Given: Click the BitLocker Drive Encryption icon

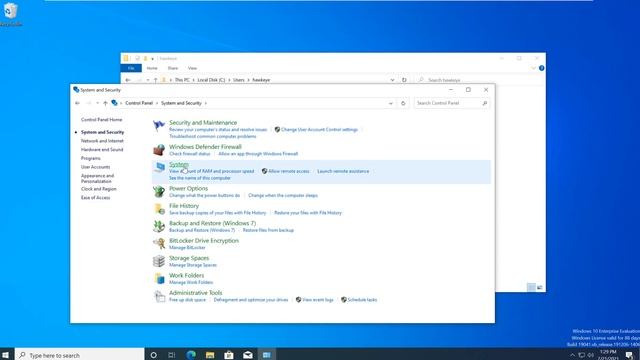Looking at the screenshot, I should [159, 244].
